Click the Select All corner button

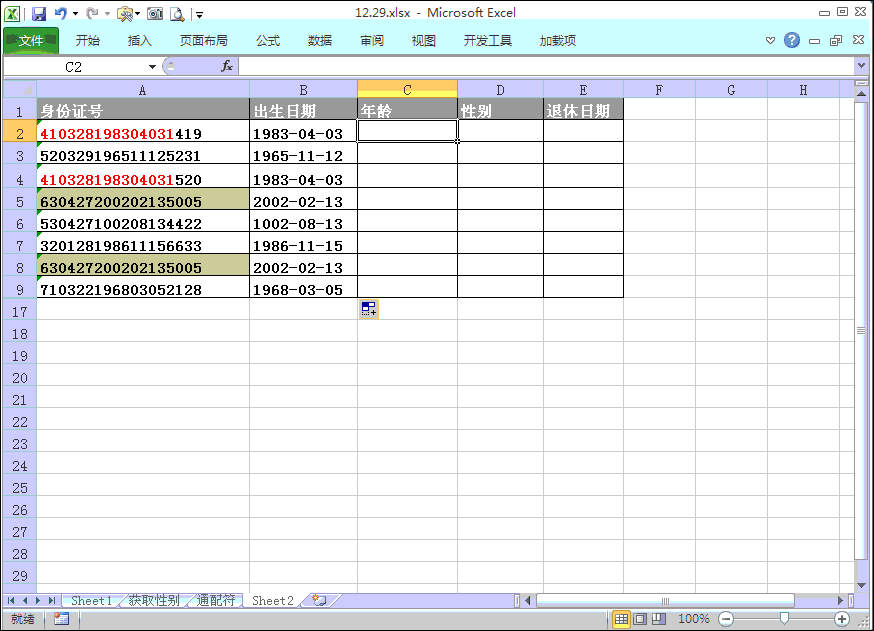tap(20, 89)
